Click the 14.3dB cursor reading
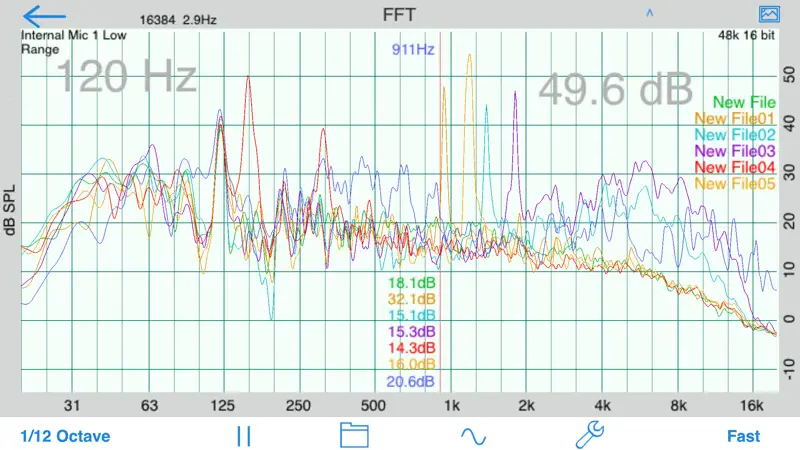 point(411,348)
